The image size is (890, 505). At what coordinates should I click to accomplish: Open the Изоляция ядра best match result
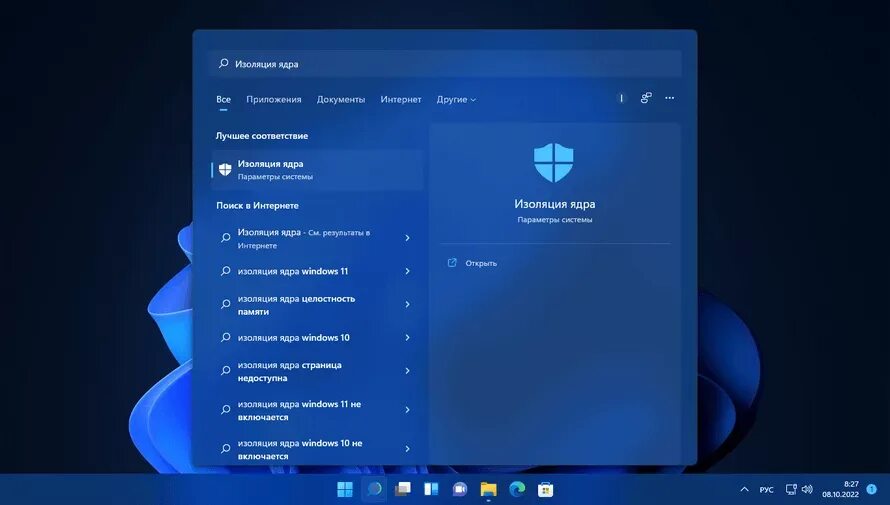pyautogui.click(x=317, y=170)
